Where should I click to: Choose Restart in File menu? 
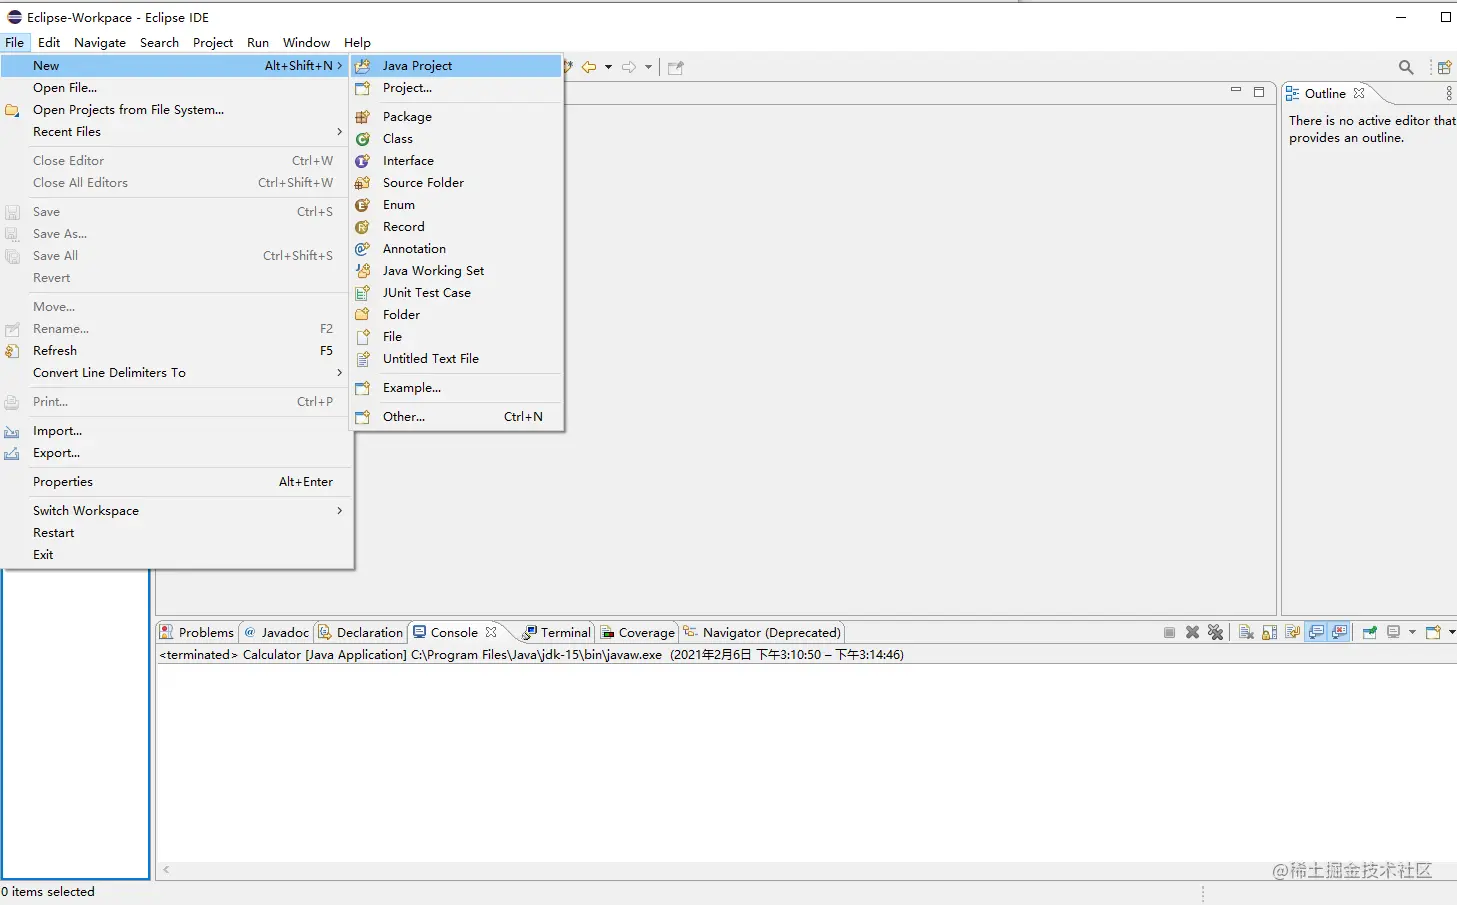point(176,532)
